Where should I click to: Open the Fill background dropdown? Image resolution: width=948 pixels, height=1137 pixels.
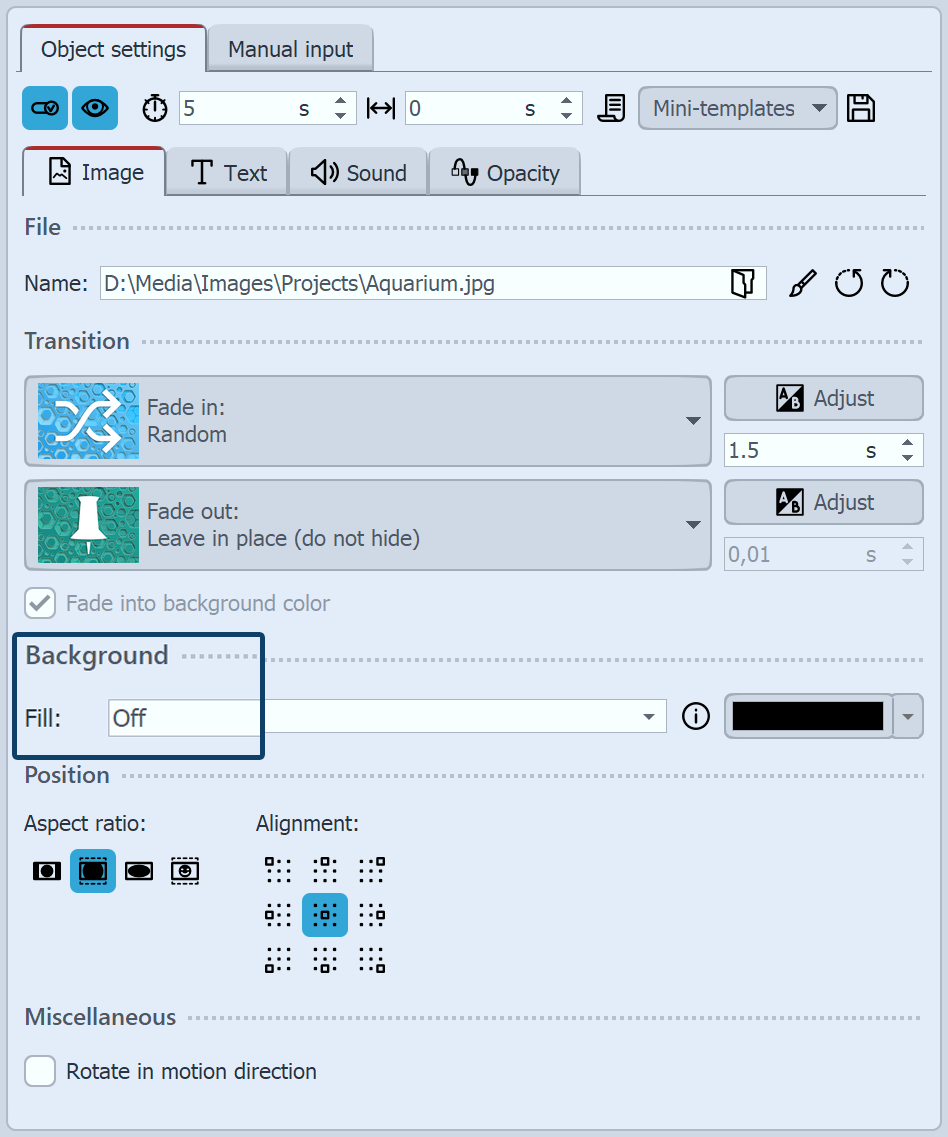387,717
